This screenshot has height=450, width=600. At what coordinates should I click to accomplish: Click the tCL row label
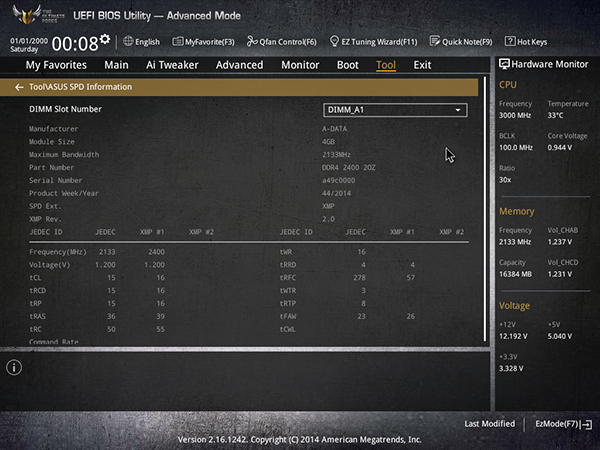click(x=35, y=278)
